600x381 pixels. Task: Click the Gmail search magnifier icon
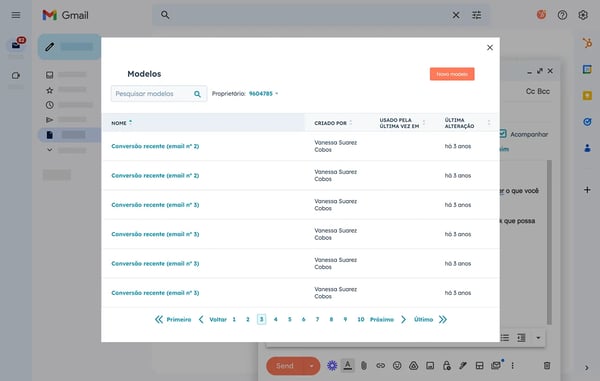pos(165,15)
